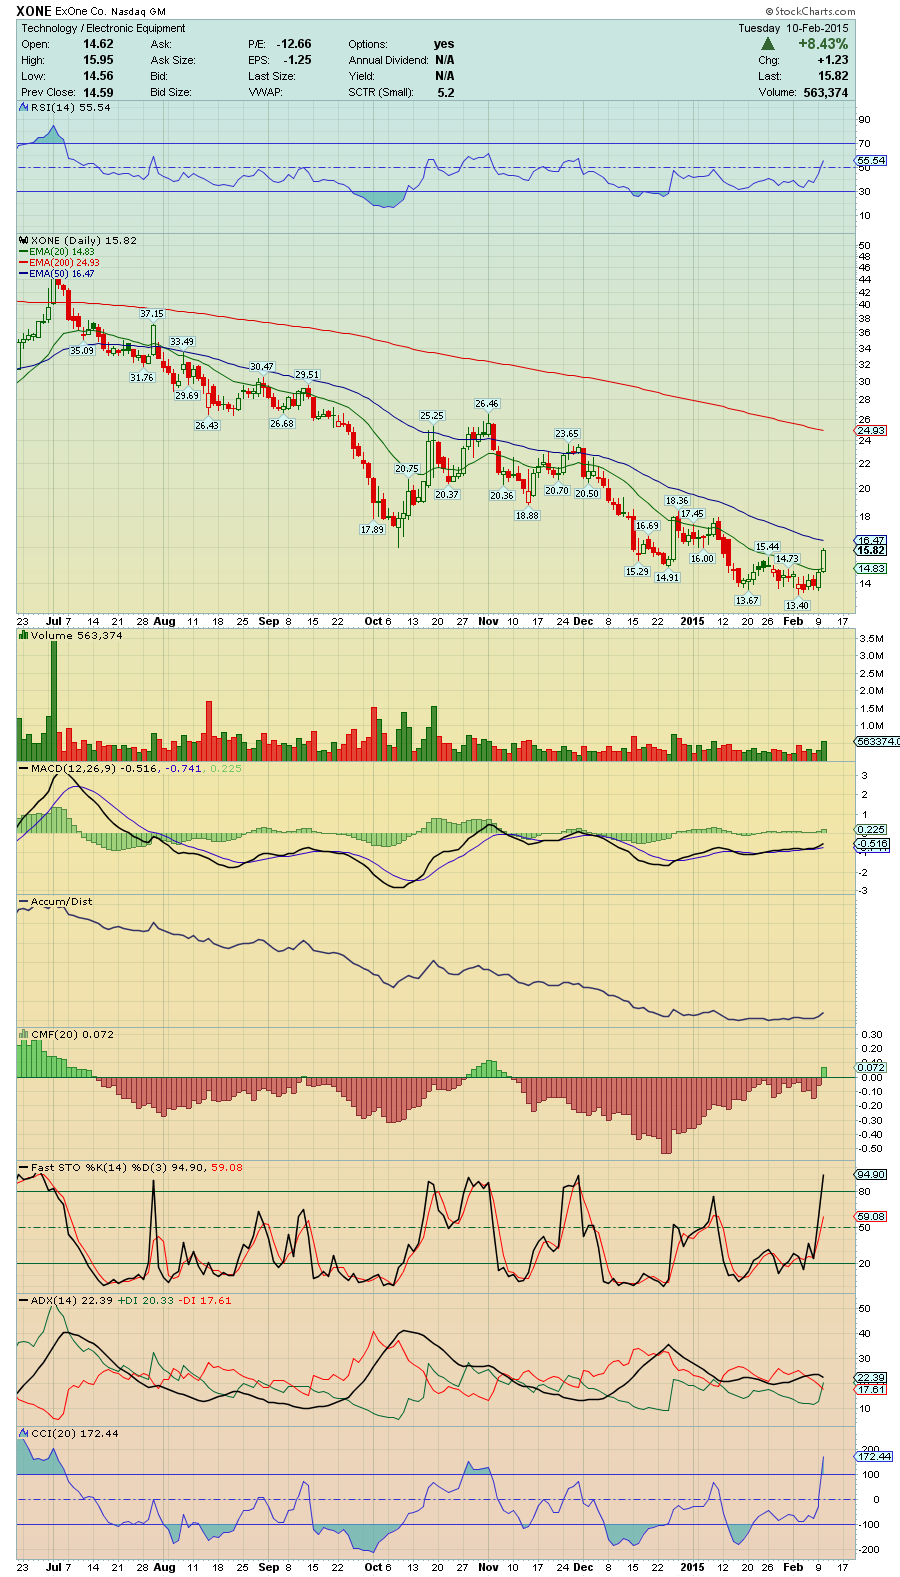Select the EMA(20) 14.83 legend entry
This screenshot has width=900, height=1577.
pyautogui.click(x=56, y=252)
